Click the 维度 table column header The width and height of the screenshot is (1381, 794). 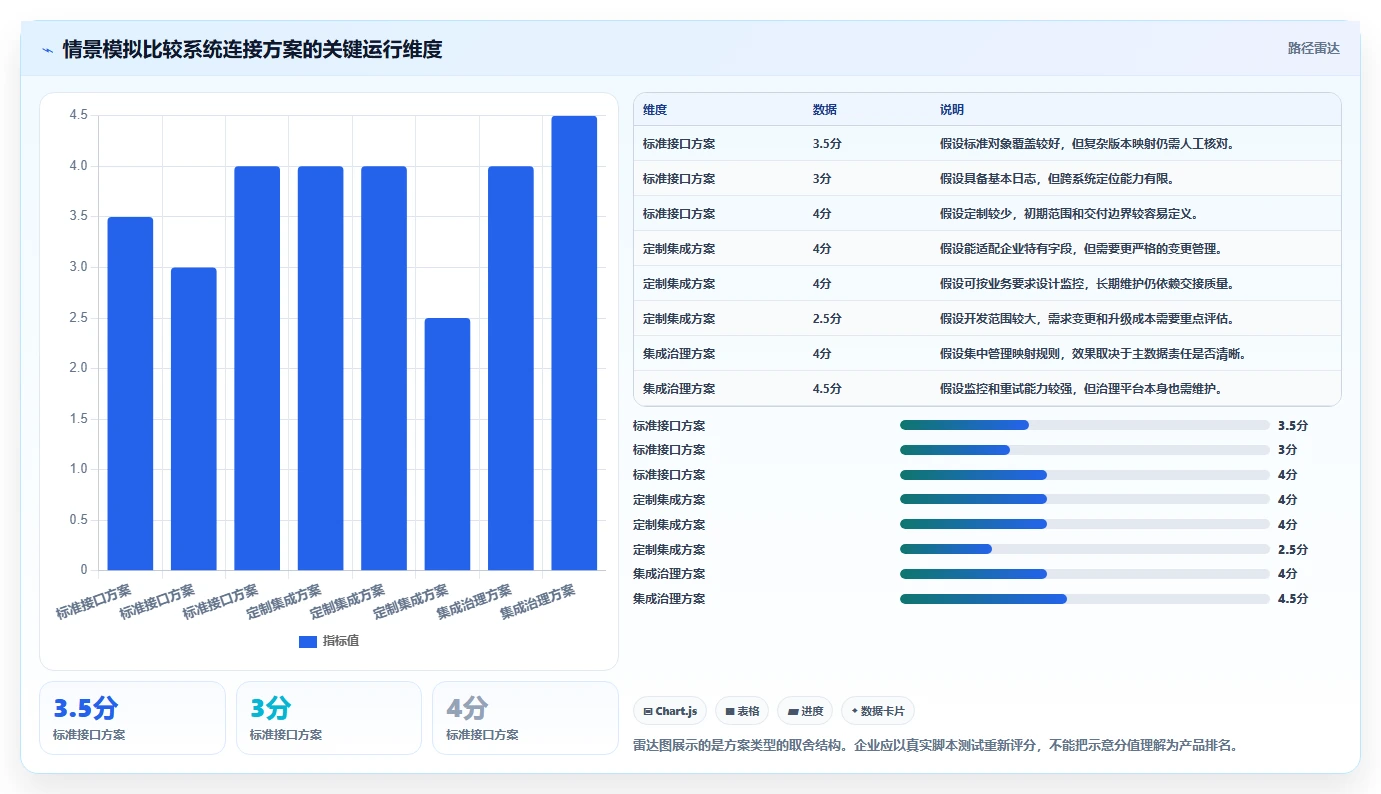655,109
